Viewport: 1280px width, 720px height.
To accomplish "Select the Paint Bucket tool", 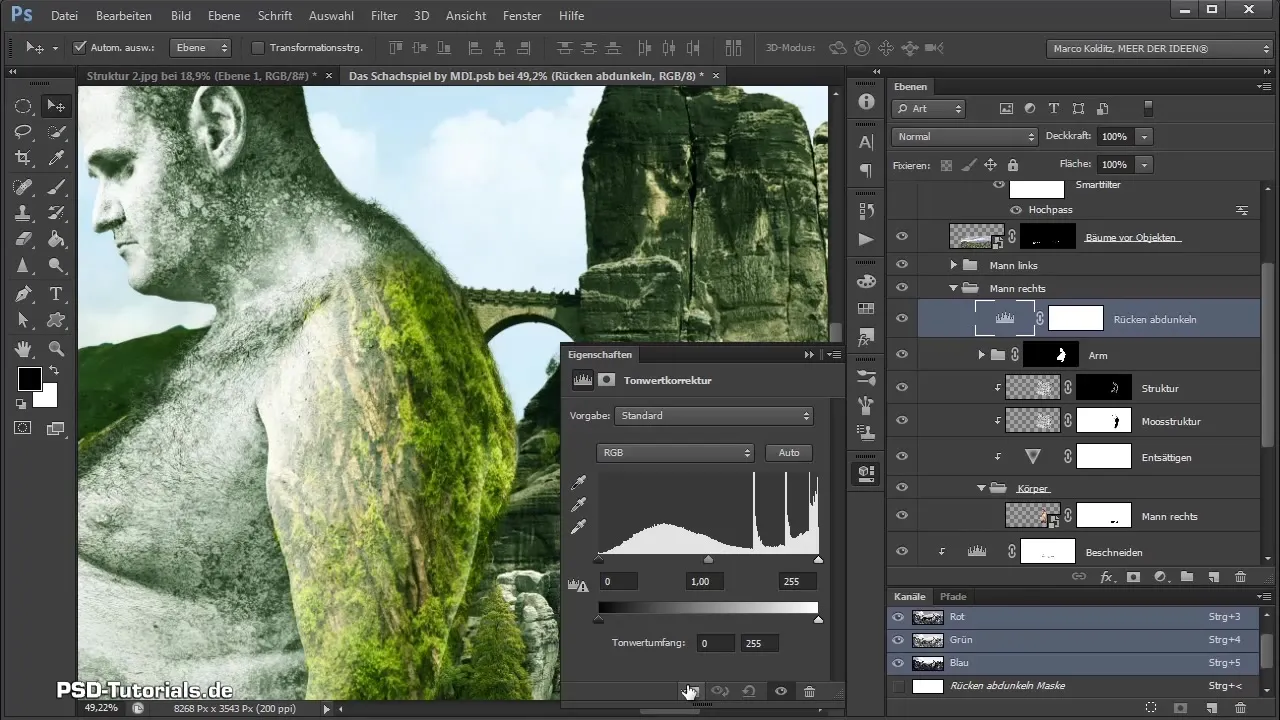I will [56, 239].
